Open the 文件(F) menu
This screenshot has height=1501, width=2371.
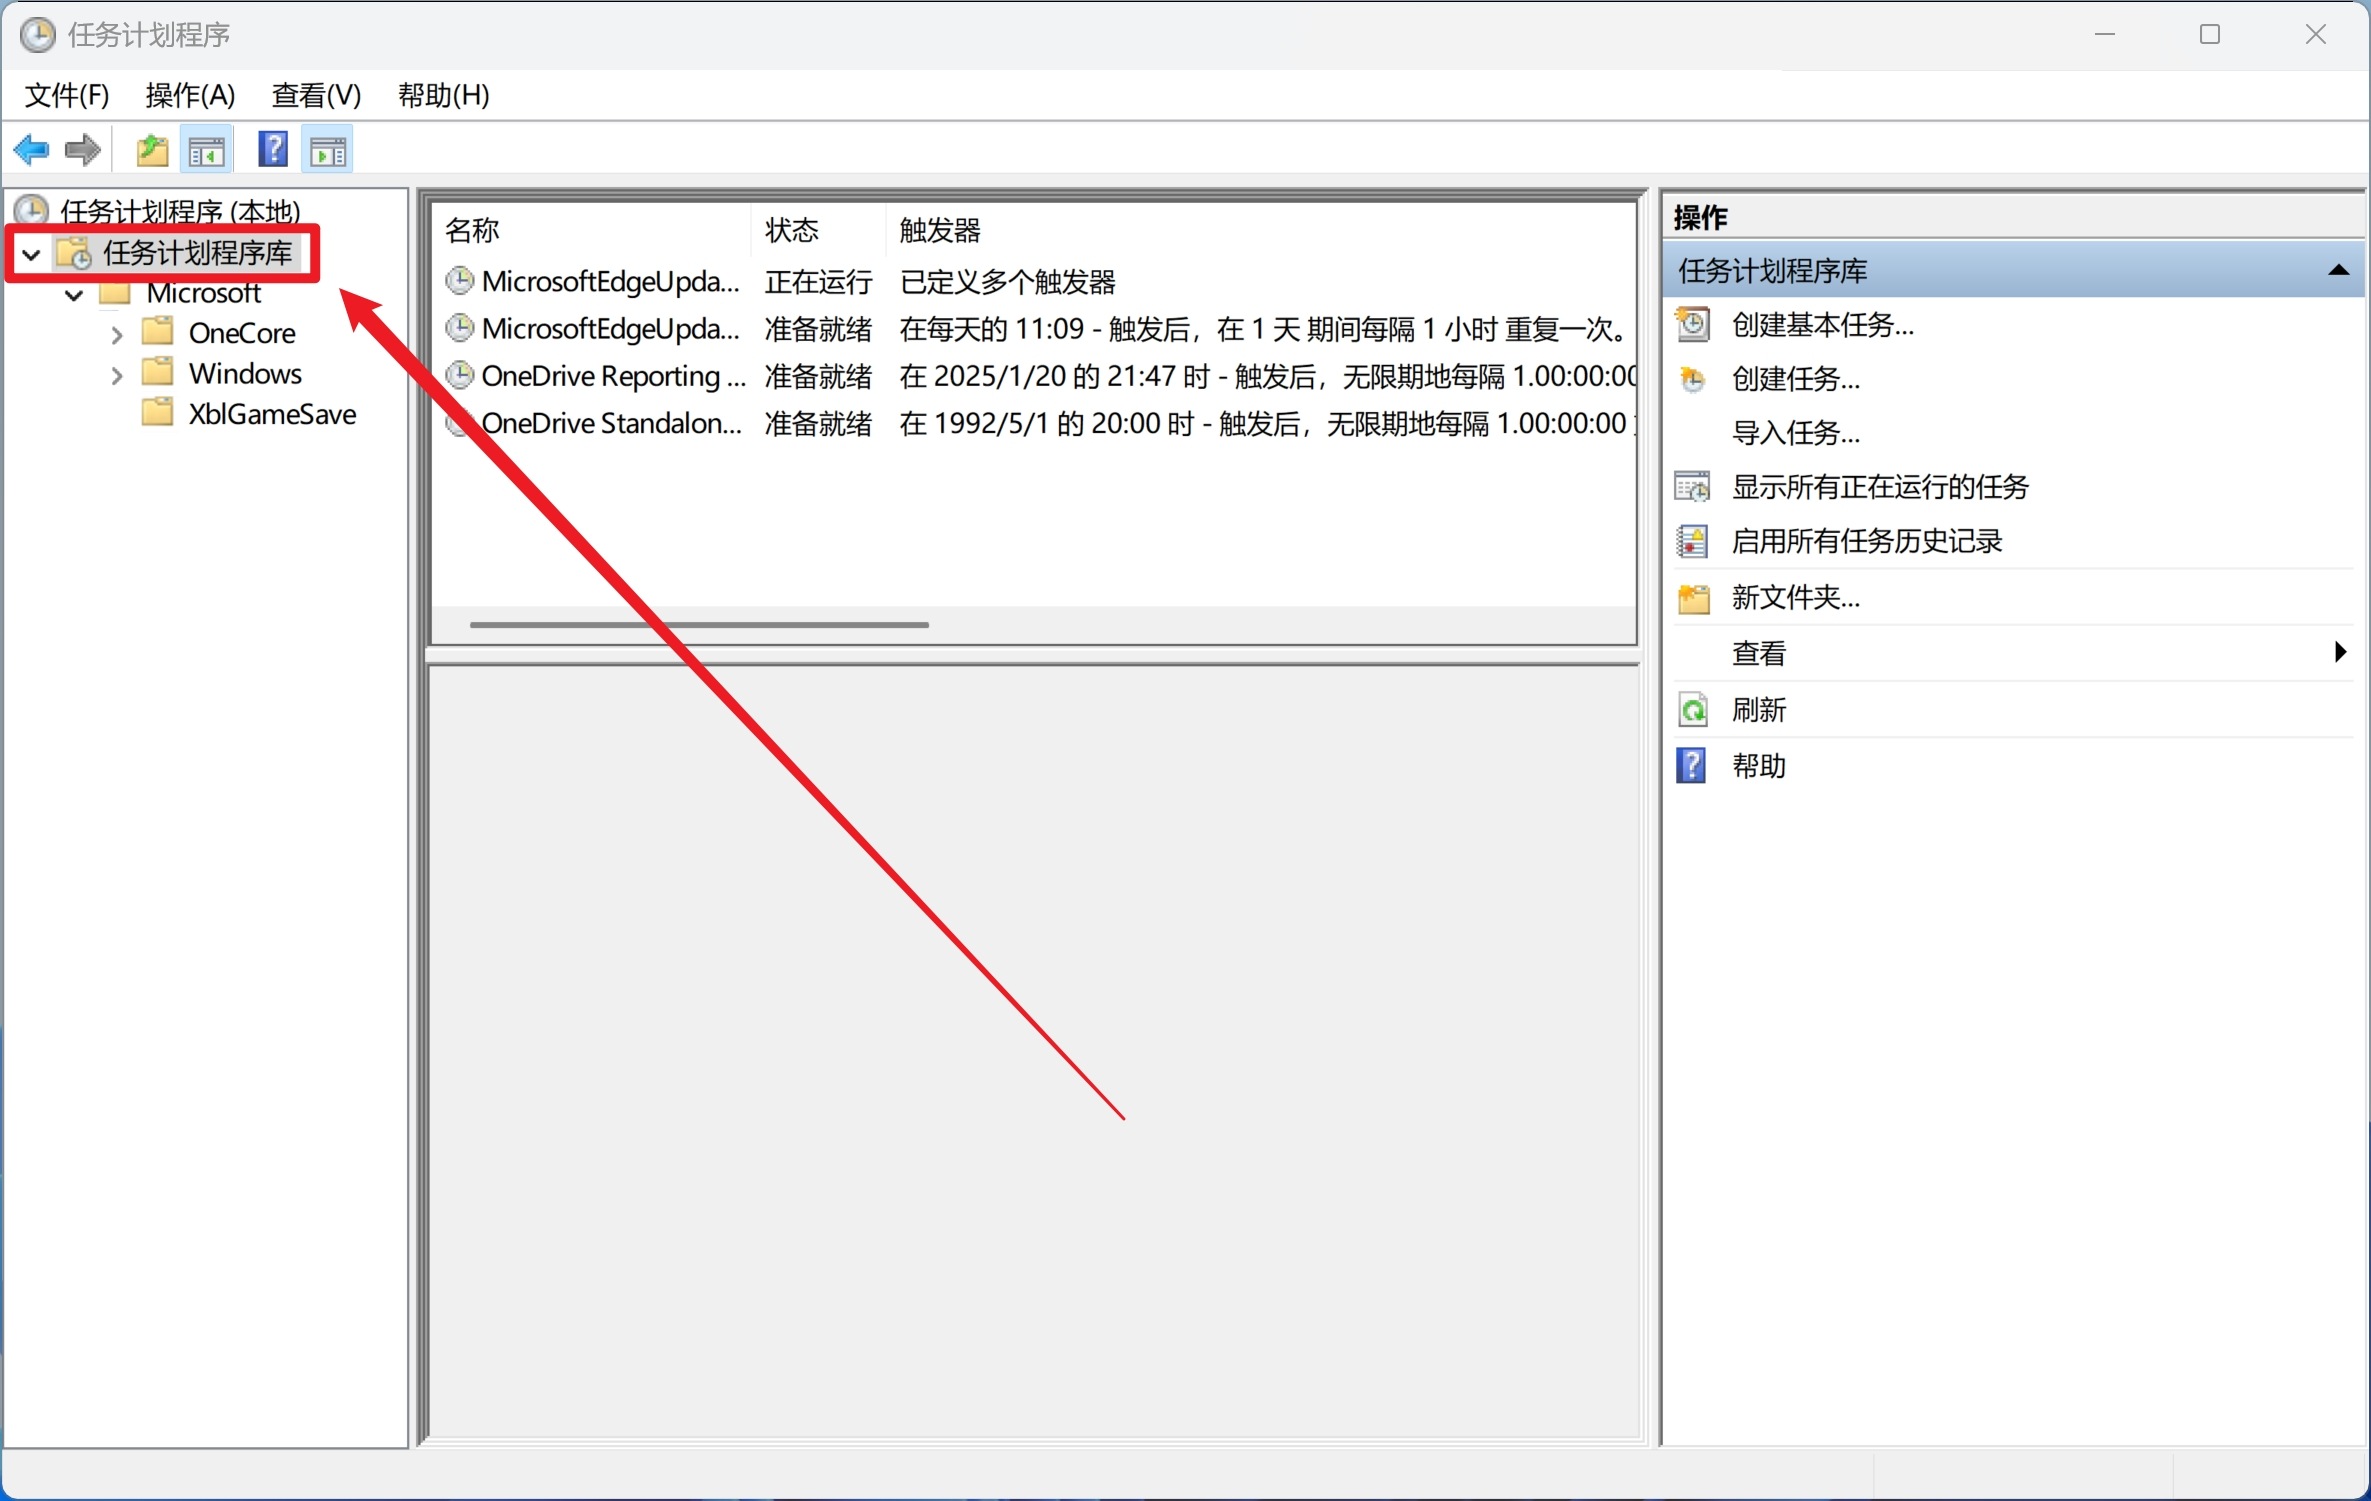(66, 95)
